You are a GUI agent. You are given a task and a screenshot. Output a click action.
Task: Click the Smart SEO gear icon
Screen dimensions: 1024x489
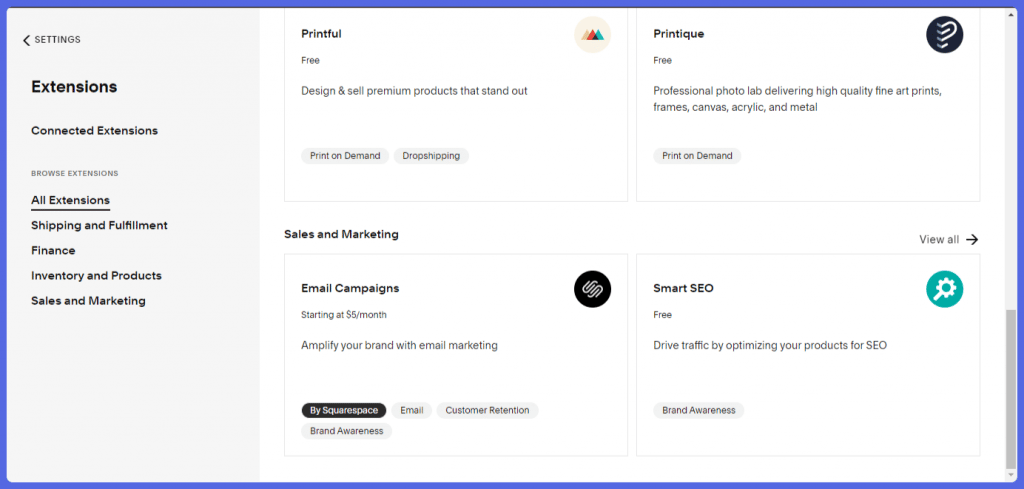coord(944,289)
